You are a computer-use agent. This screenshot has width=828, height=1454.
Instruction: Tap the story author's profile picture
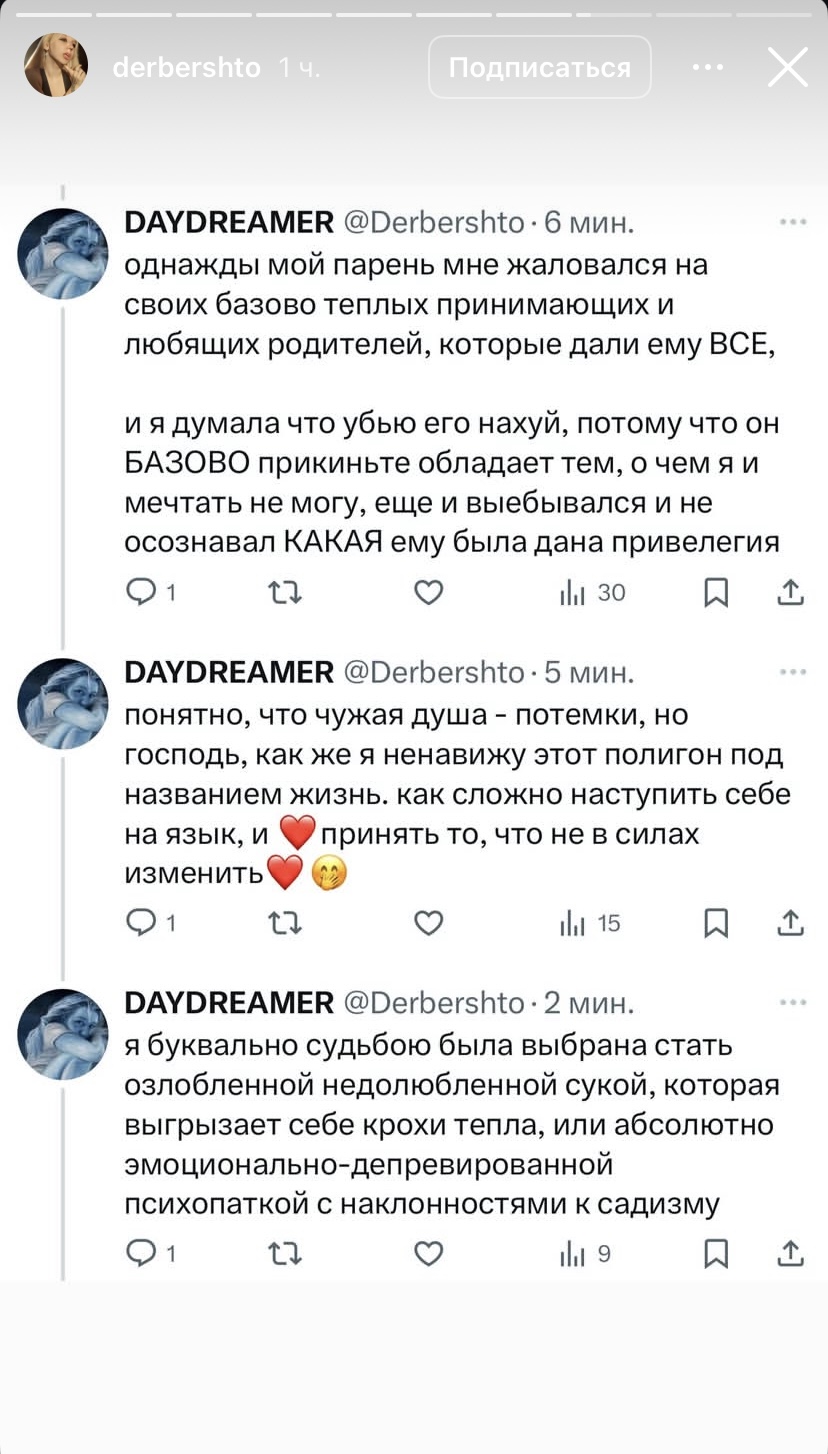(x=56, y=66)
